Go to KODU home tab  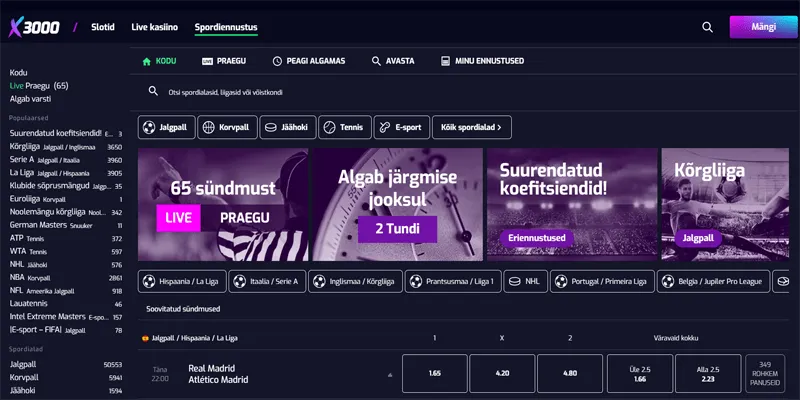tap(159, 61)
